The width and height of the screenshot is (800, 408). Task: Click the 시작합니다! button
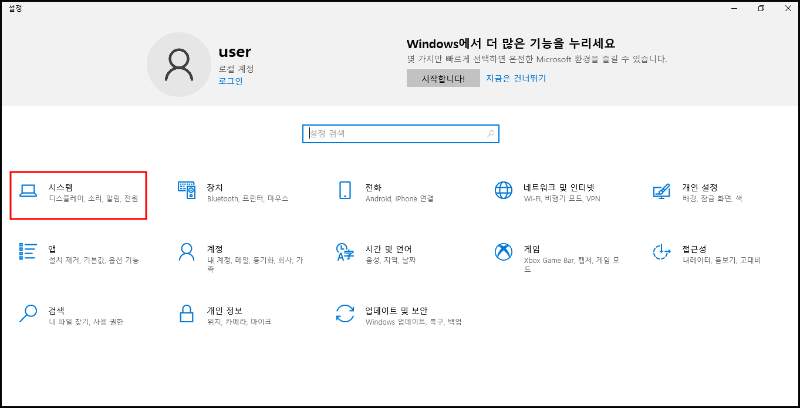pos(443,79)
